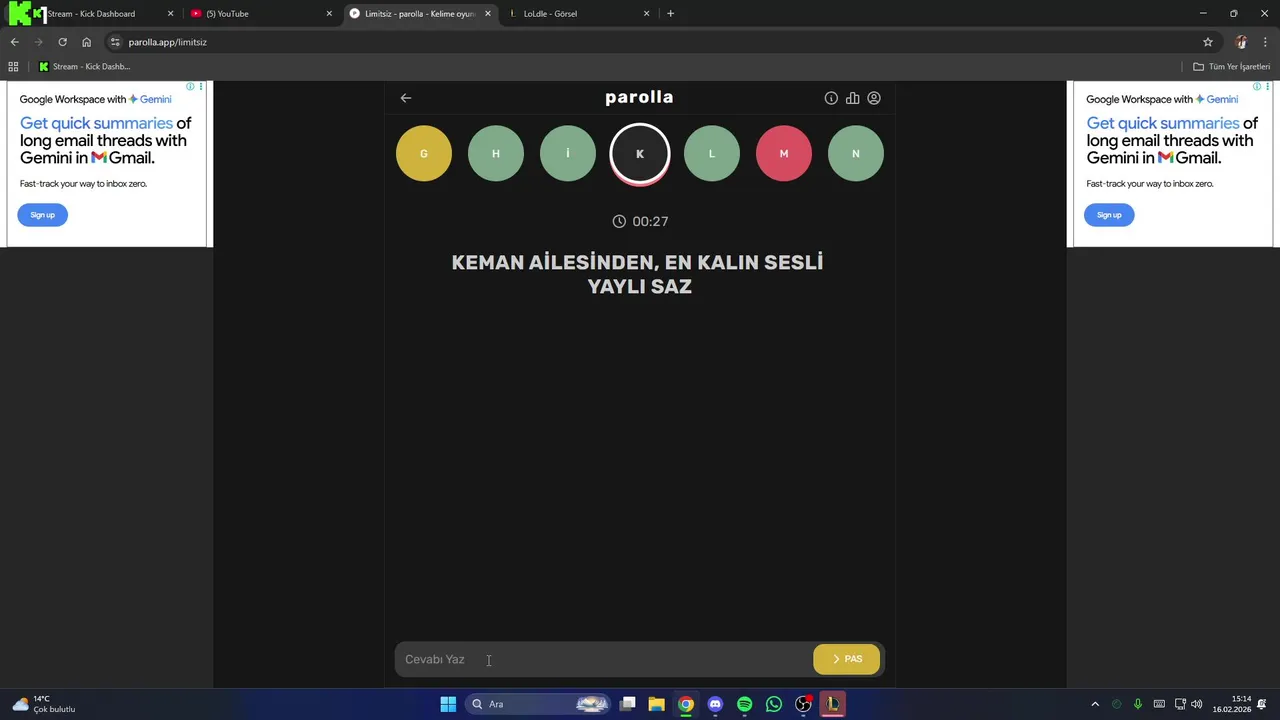Open File Explorer from the taskbar

[x=657, y=704]
